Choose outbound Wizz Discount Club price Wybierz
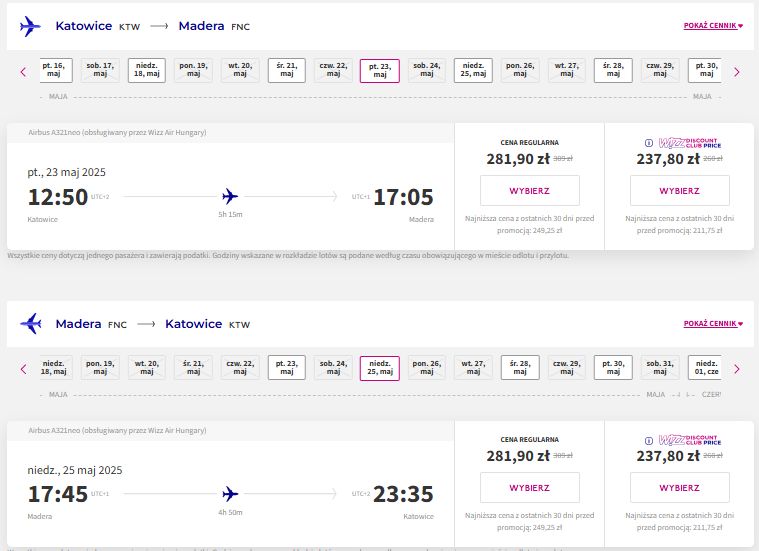This screenshot has width=759, height=551. [680, 191]
